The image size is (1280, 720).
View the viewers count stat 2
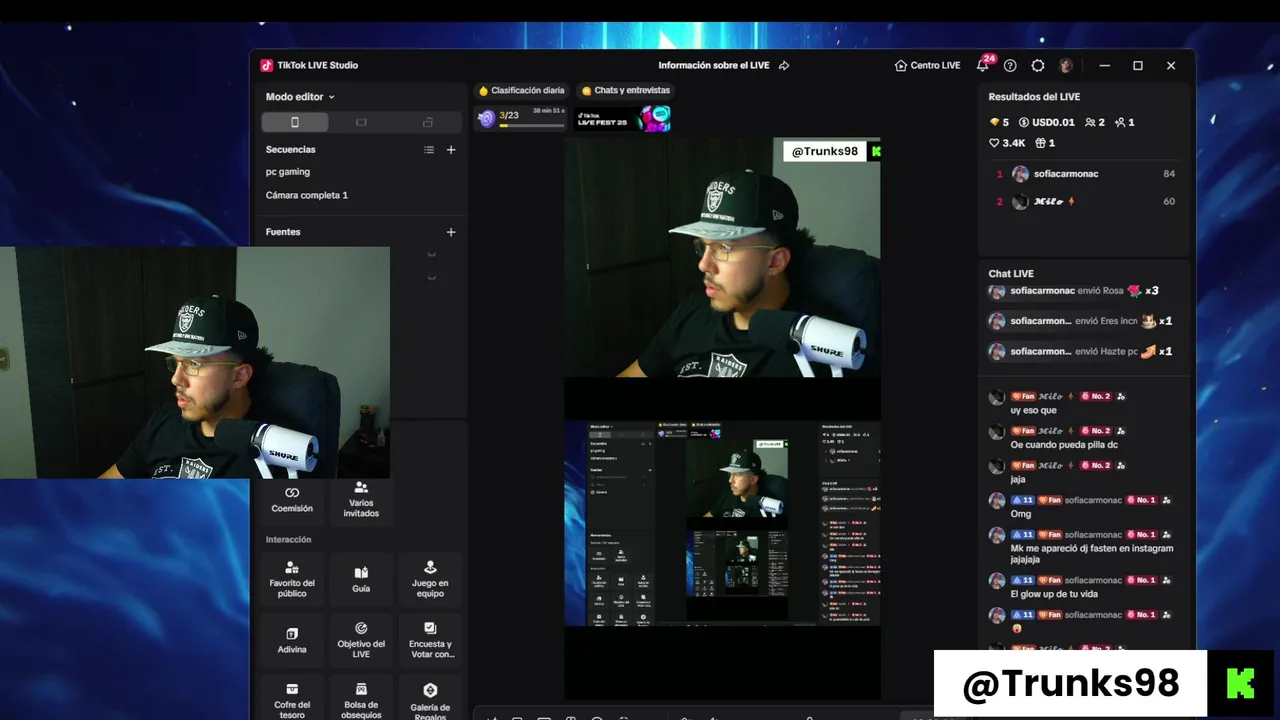point(1095,122)
